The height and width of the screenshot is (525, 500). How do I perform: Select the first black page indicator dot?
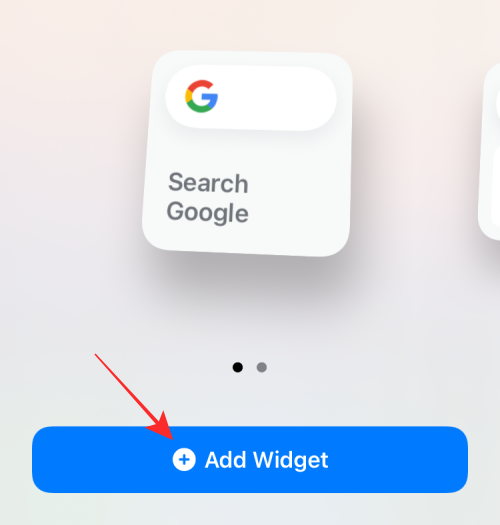pyautogui.click(x=237, y=367)
